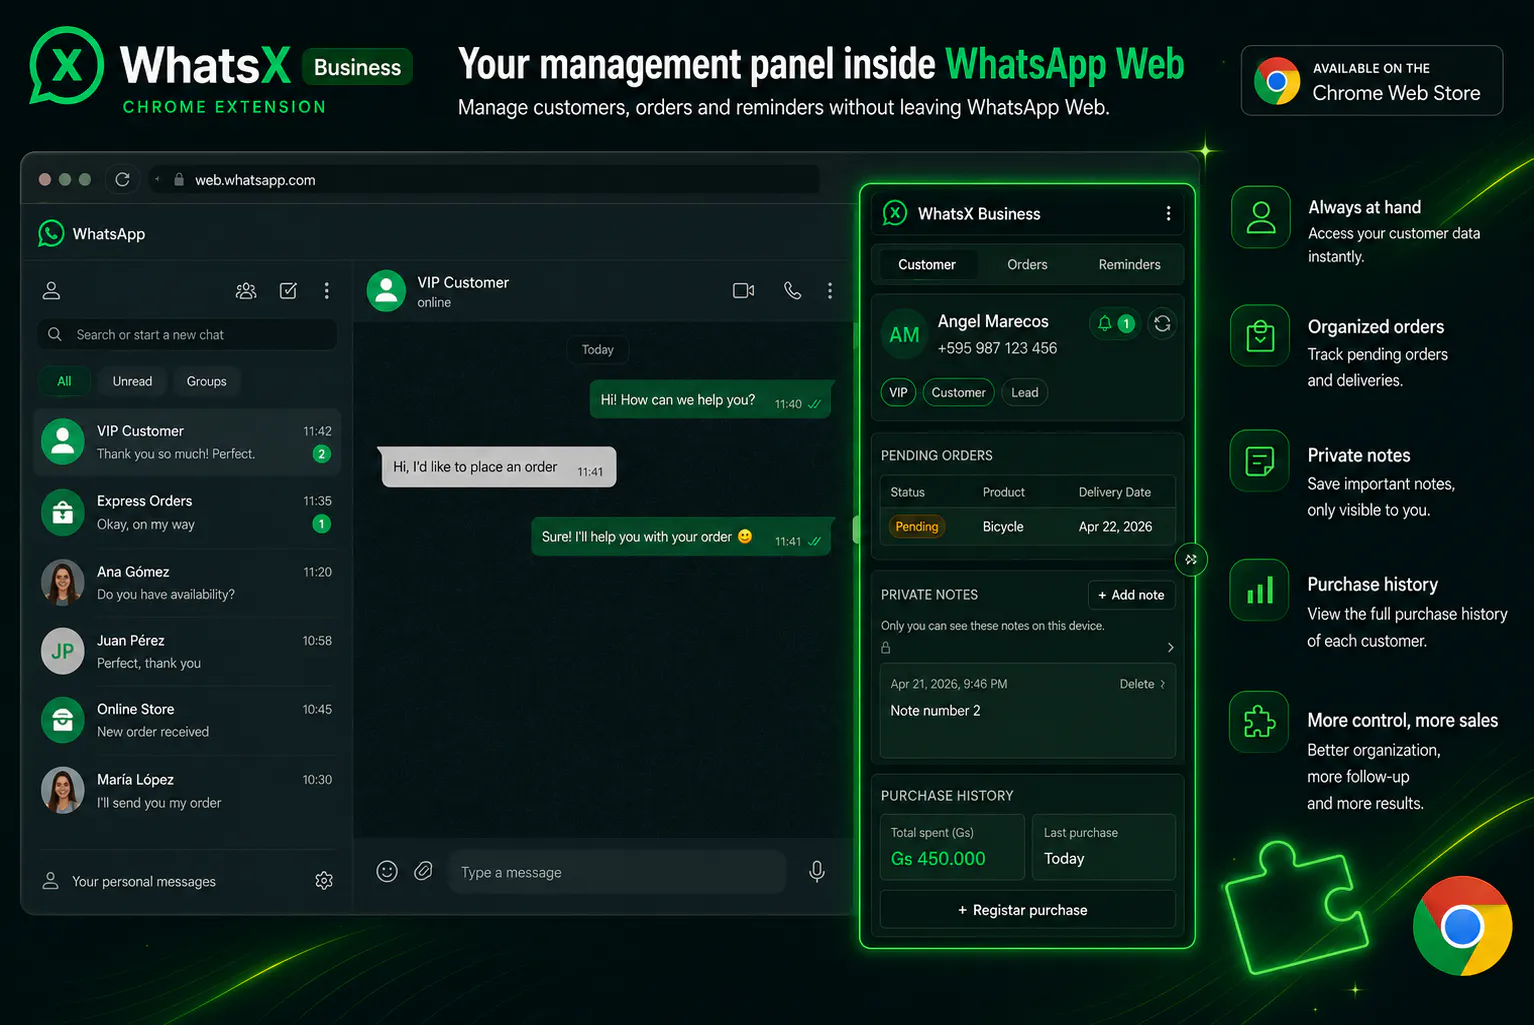Click the lock icon under private notes
The width and height of the screenshot is (1534, 1025).
point(885,648)
